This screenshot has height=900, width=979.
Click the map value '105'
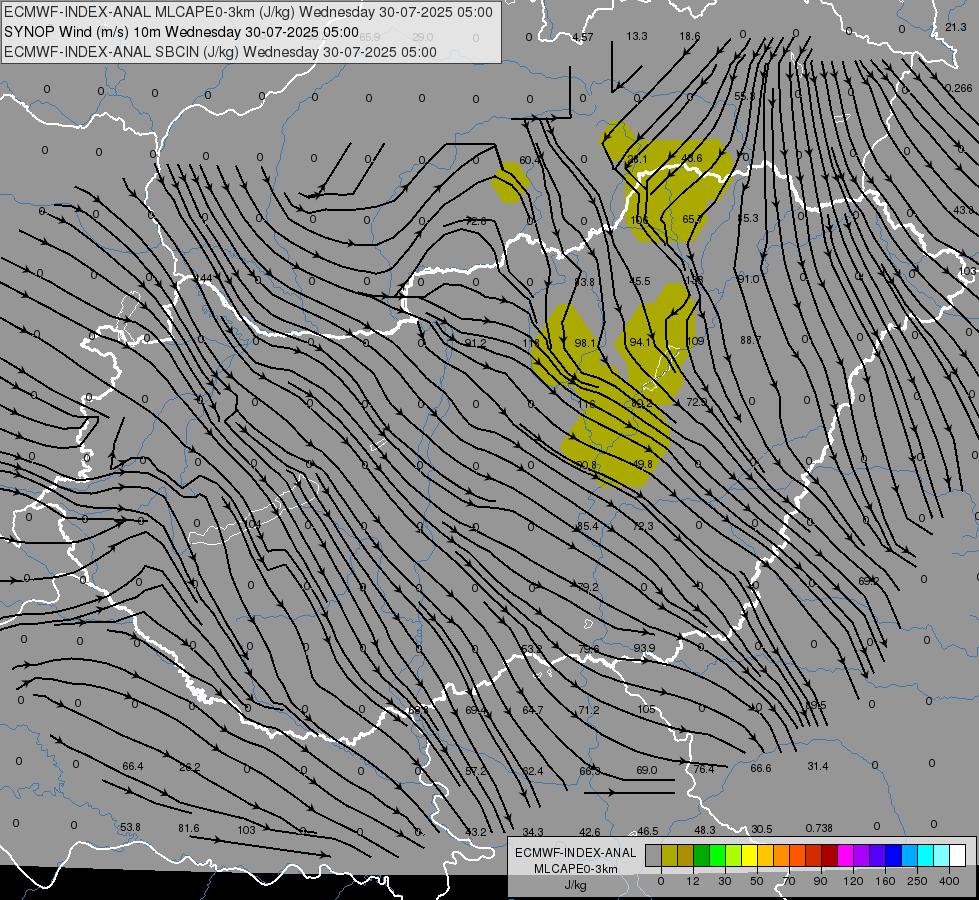(646, 709)
